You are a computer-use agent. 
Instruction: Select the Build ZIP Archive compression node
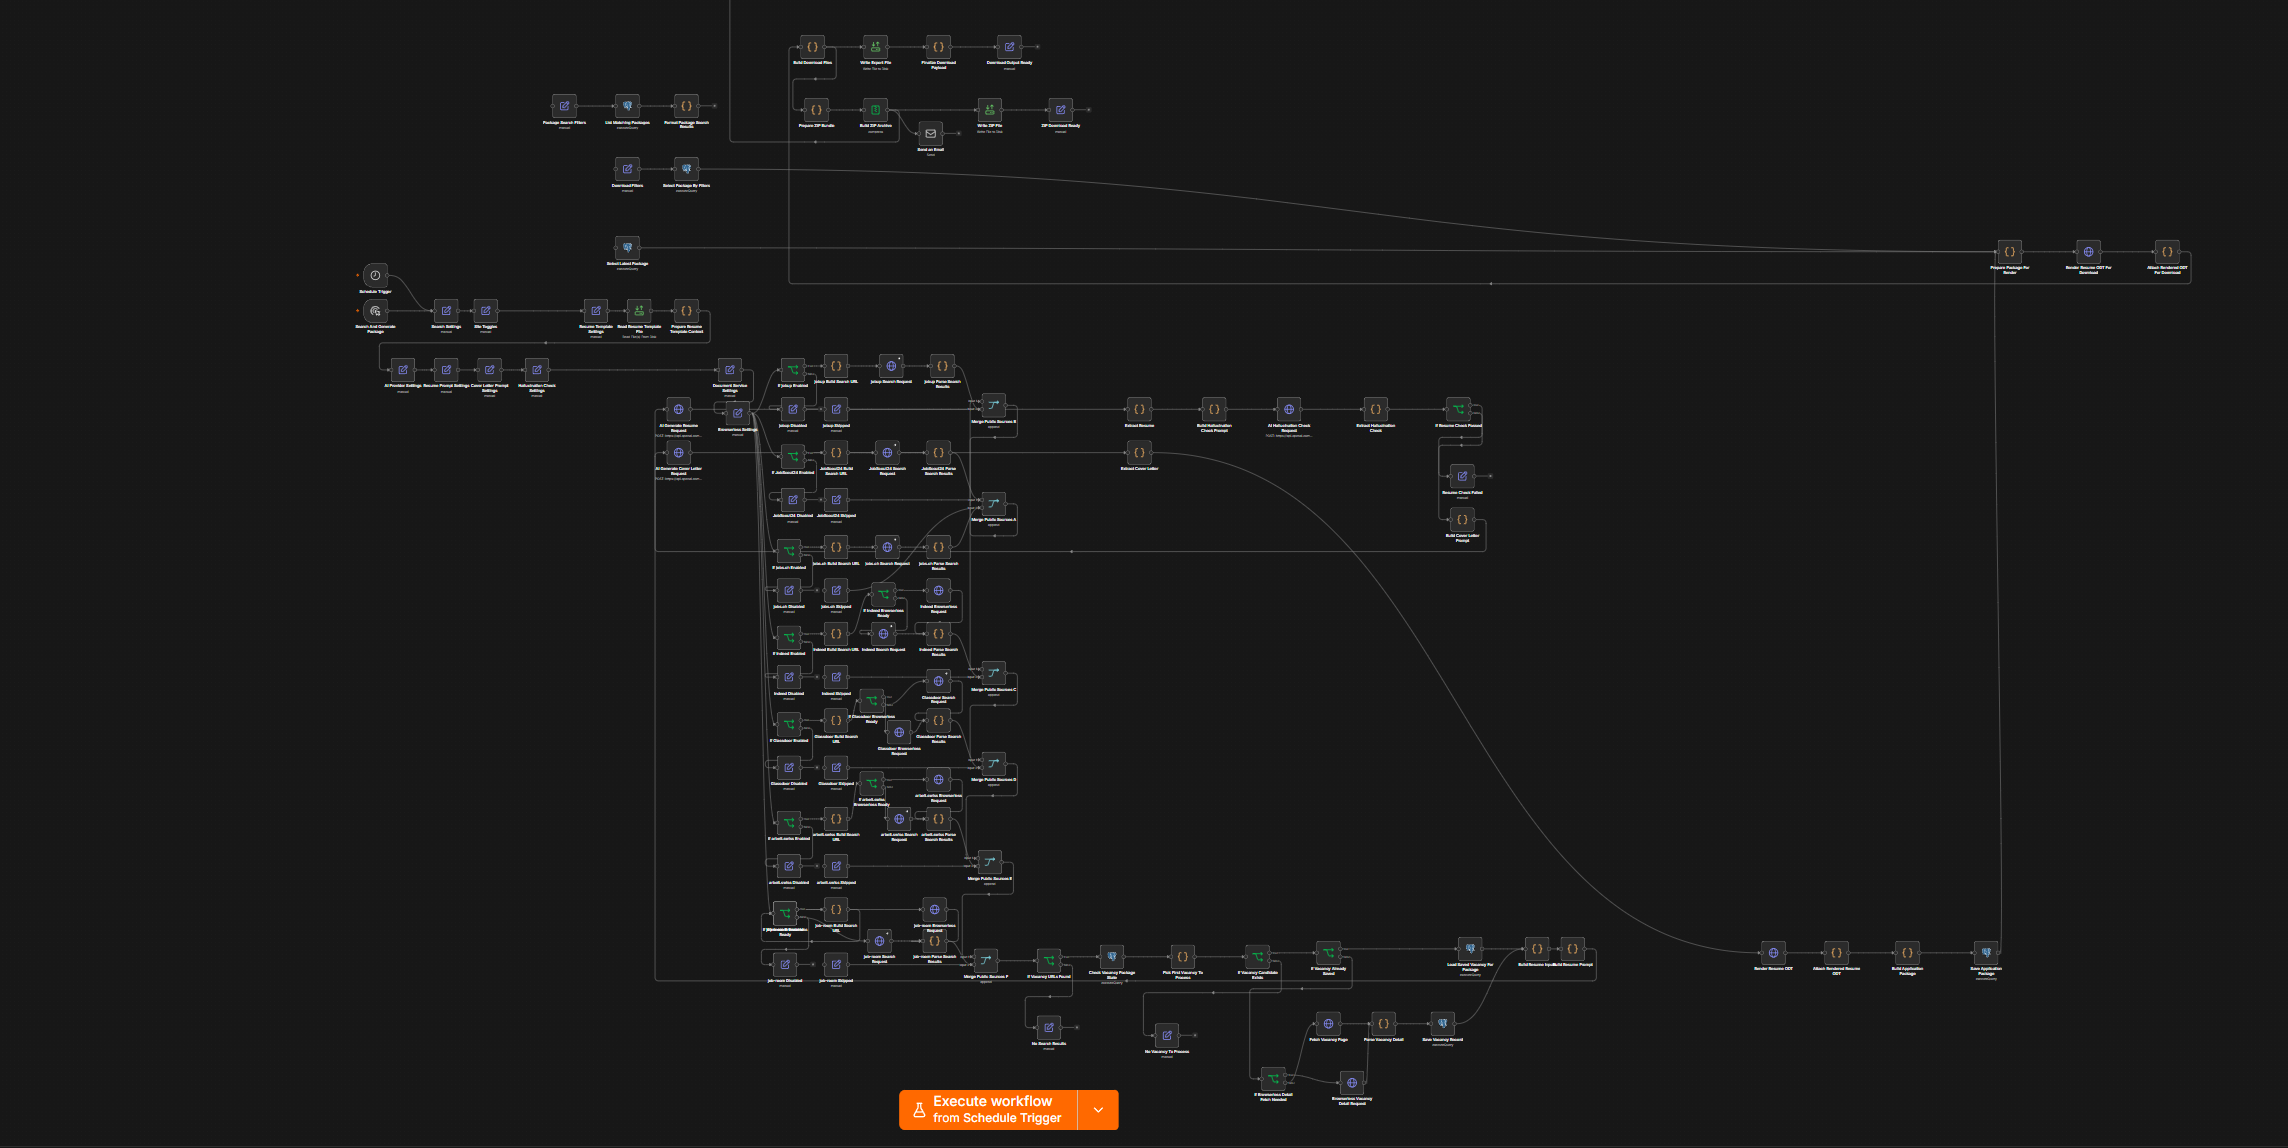[x=875, y=109]
